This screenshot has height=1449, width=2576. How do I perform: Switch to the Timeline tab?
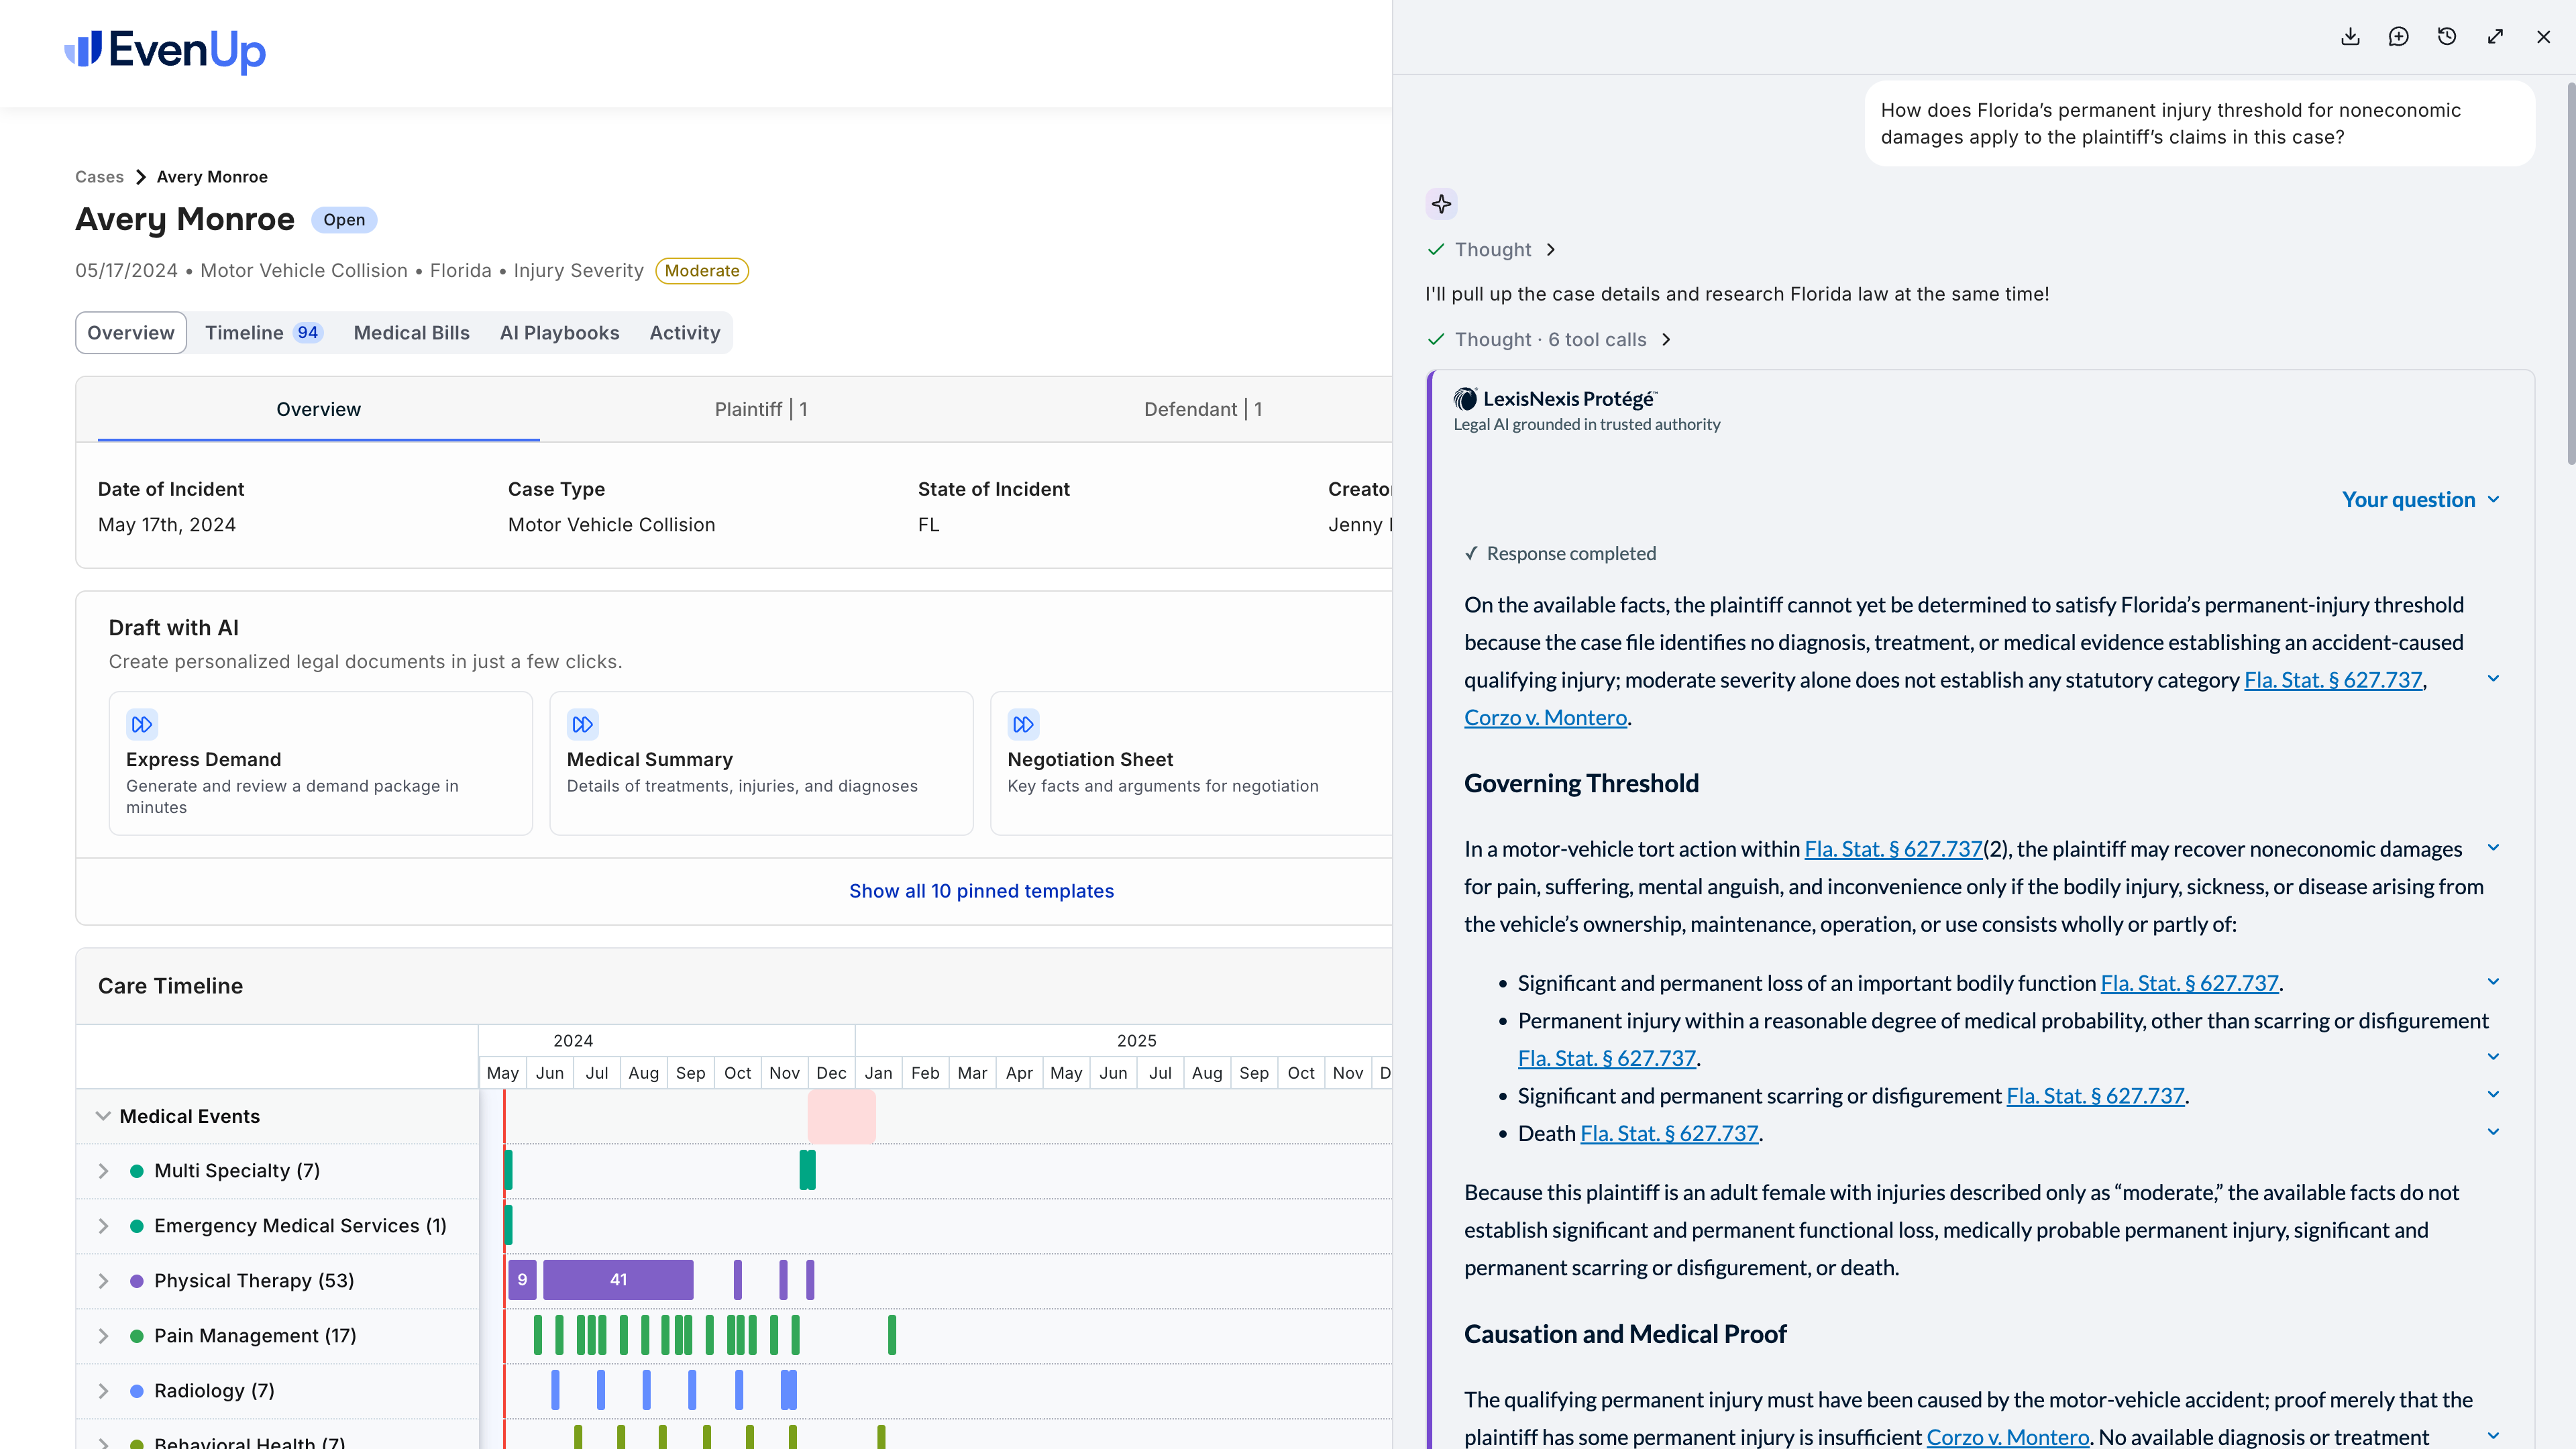tap(263, 333)
